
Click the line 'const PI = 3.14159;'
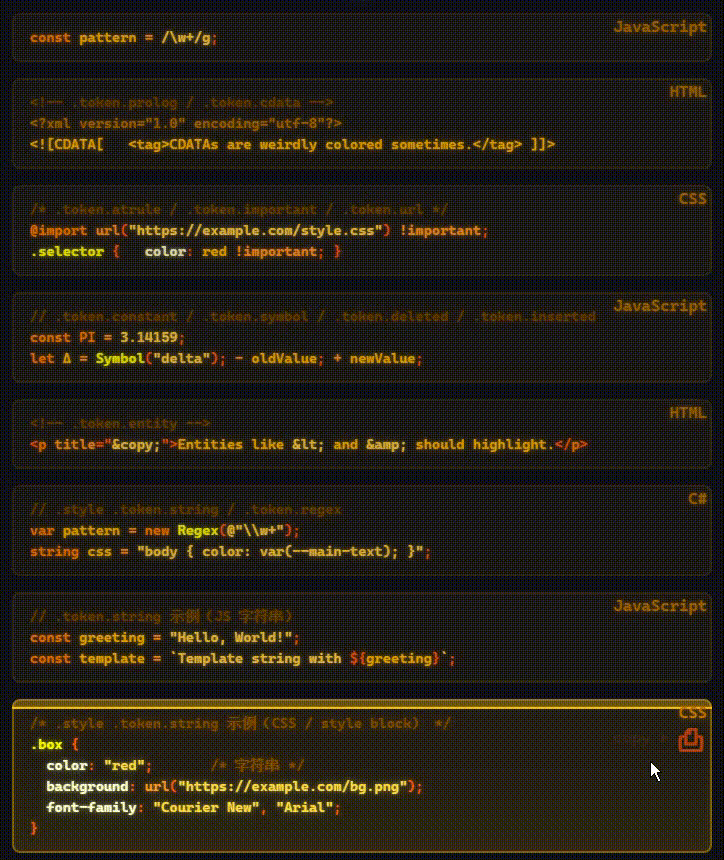(x=108, y=337)
